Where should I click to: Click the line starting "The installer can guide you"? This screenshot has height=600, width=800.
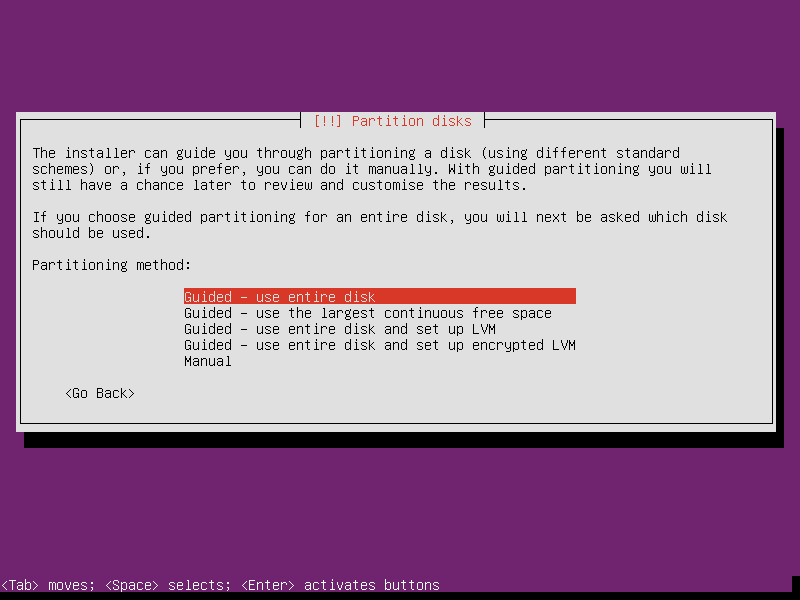pyautogui.click(x=356, y=153)
